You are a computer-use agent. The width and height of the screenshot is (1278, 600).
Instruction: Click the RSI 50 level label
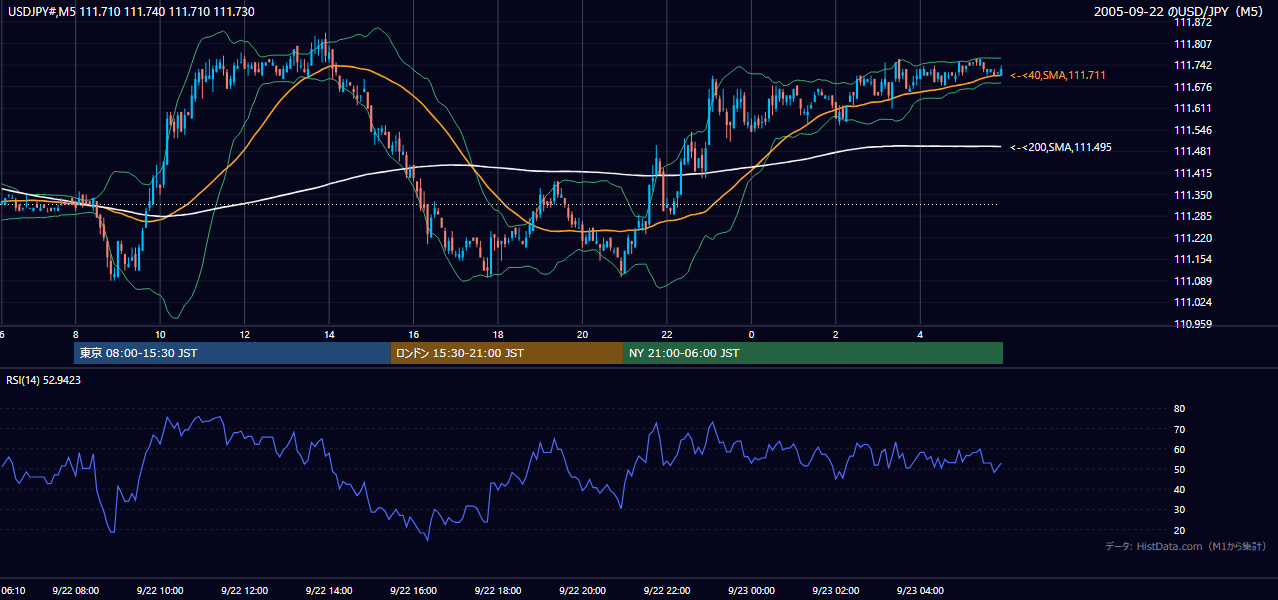pos(1180,469)
